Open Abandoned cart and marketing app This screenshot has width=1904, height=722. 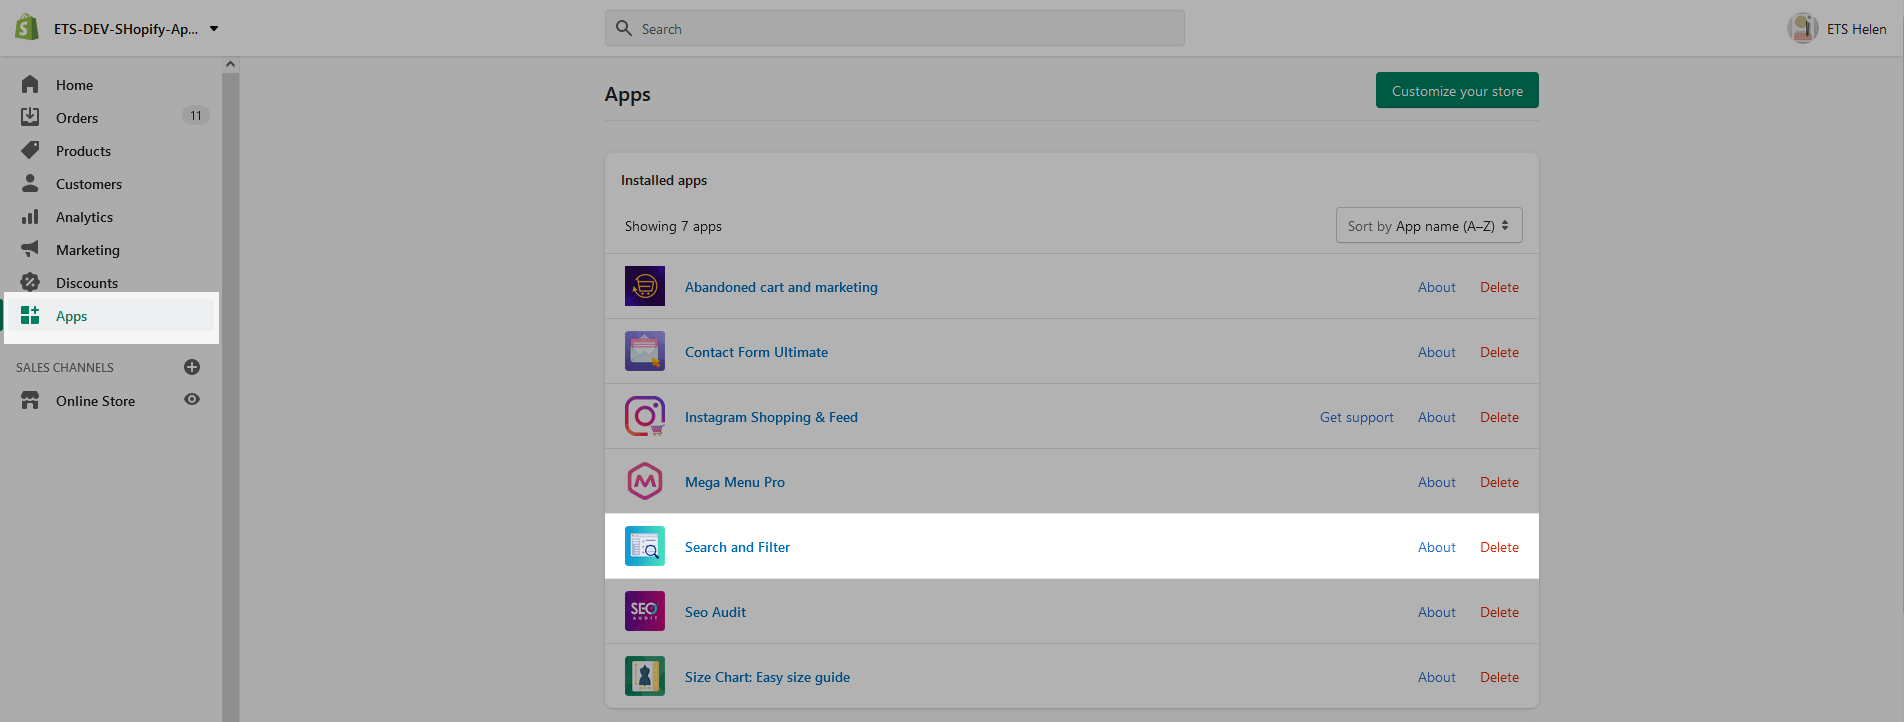(x=781, y=287)
